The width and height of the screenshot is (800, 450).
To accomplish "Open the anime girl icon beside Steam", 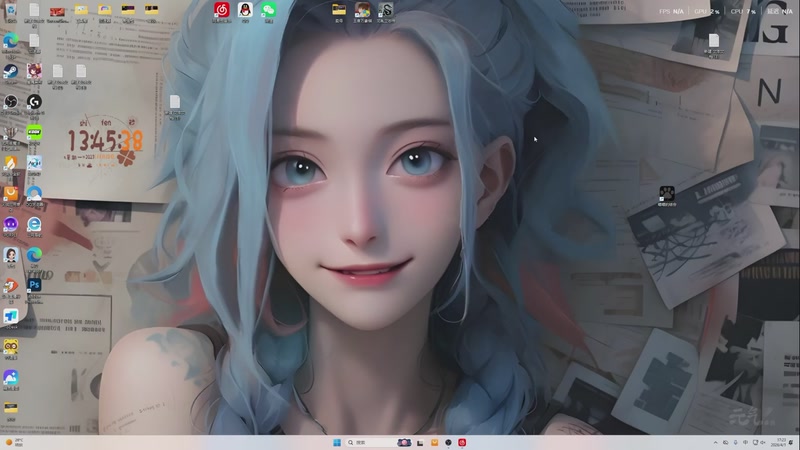I will [34, 71].
